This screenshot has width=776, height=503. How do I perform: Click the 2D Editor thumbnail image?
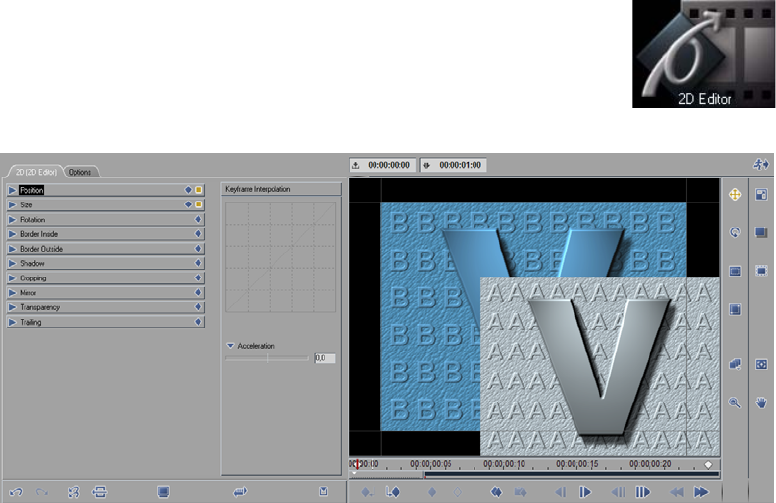coord(703,53)
